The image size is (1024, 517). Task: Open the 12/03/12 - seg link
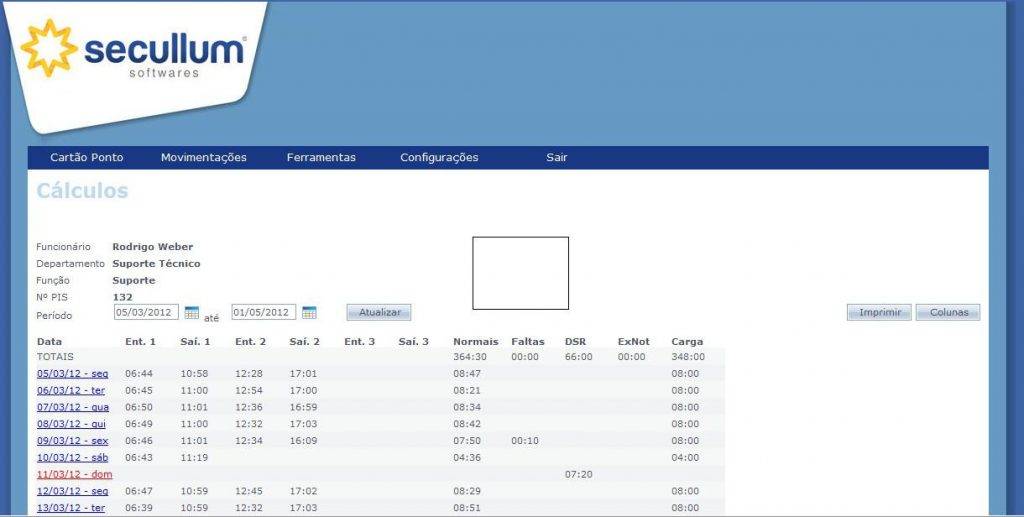(72, 492)
